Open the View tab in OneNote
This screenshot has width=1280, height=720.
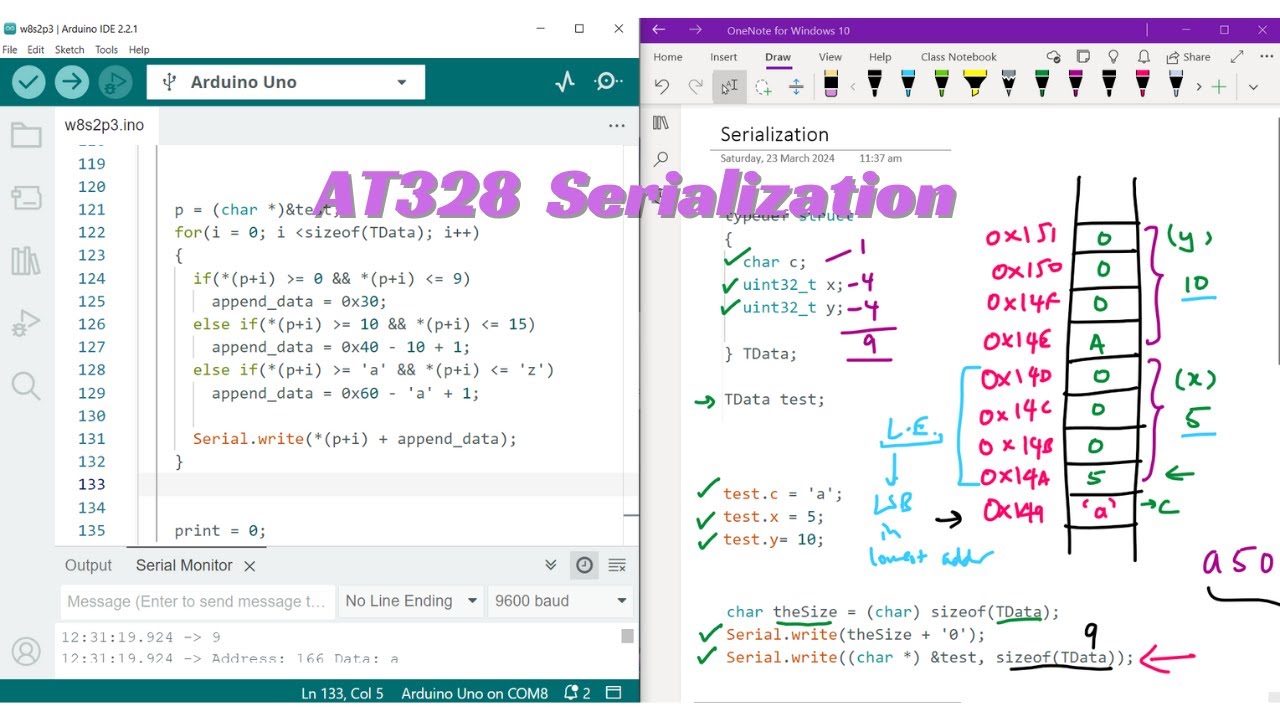click(830, 57)
